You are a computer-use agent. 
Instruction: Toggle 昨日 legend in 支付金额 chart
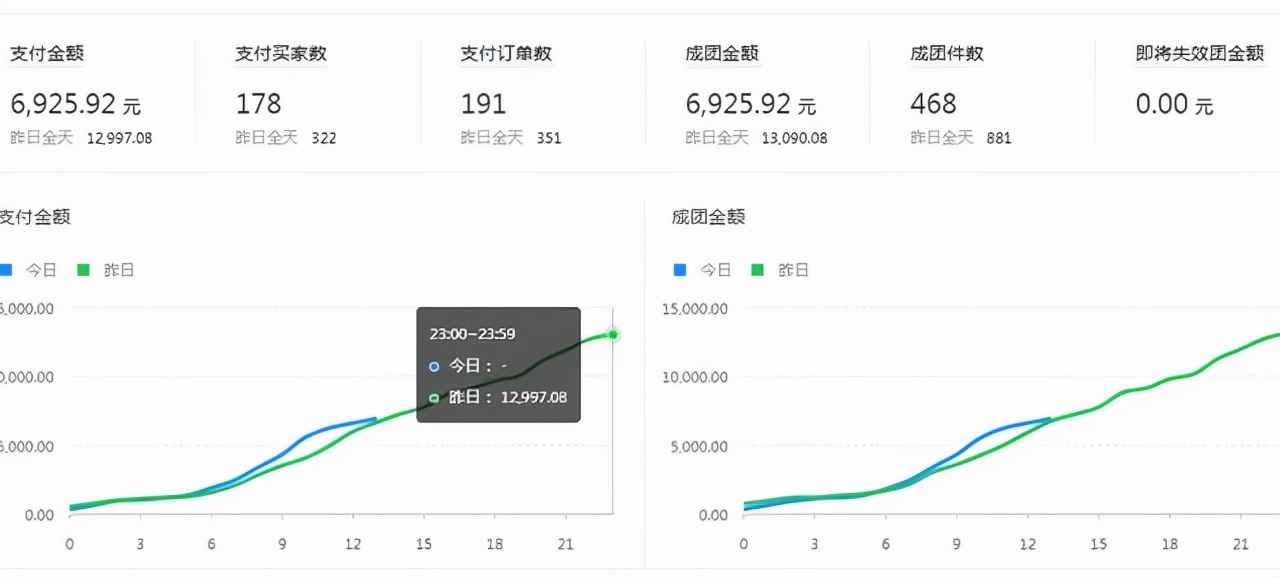[x=106, y=270]
